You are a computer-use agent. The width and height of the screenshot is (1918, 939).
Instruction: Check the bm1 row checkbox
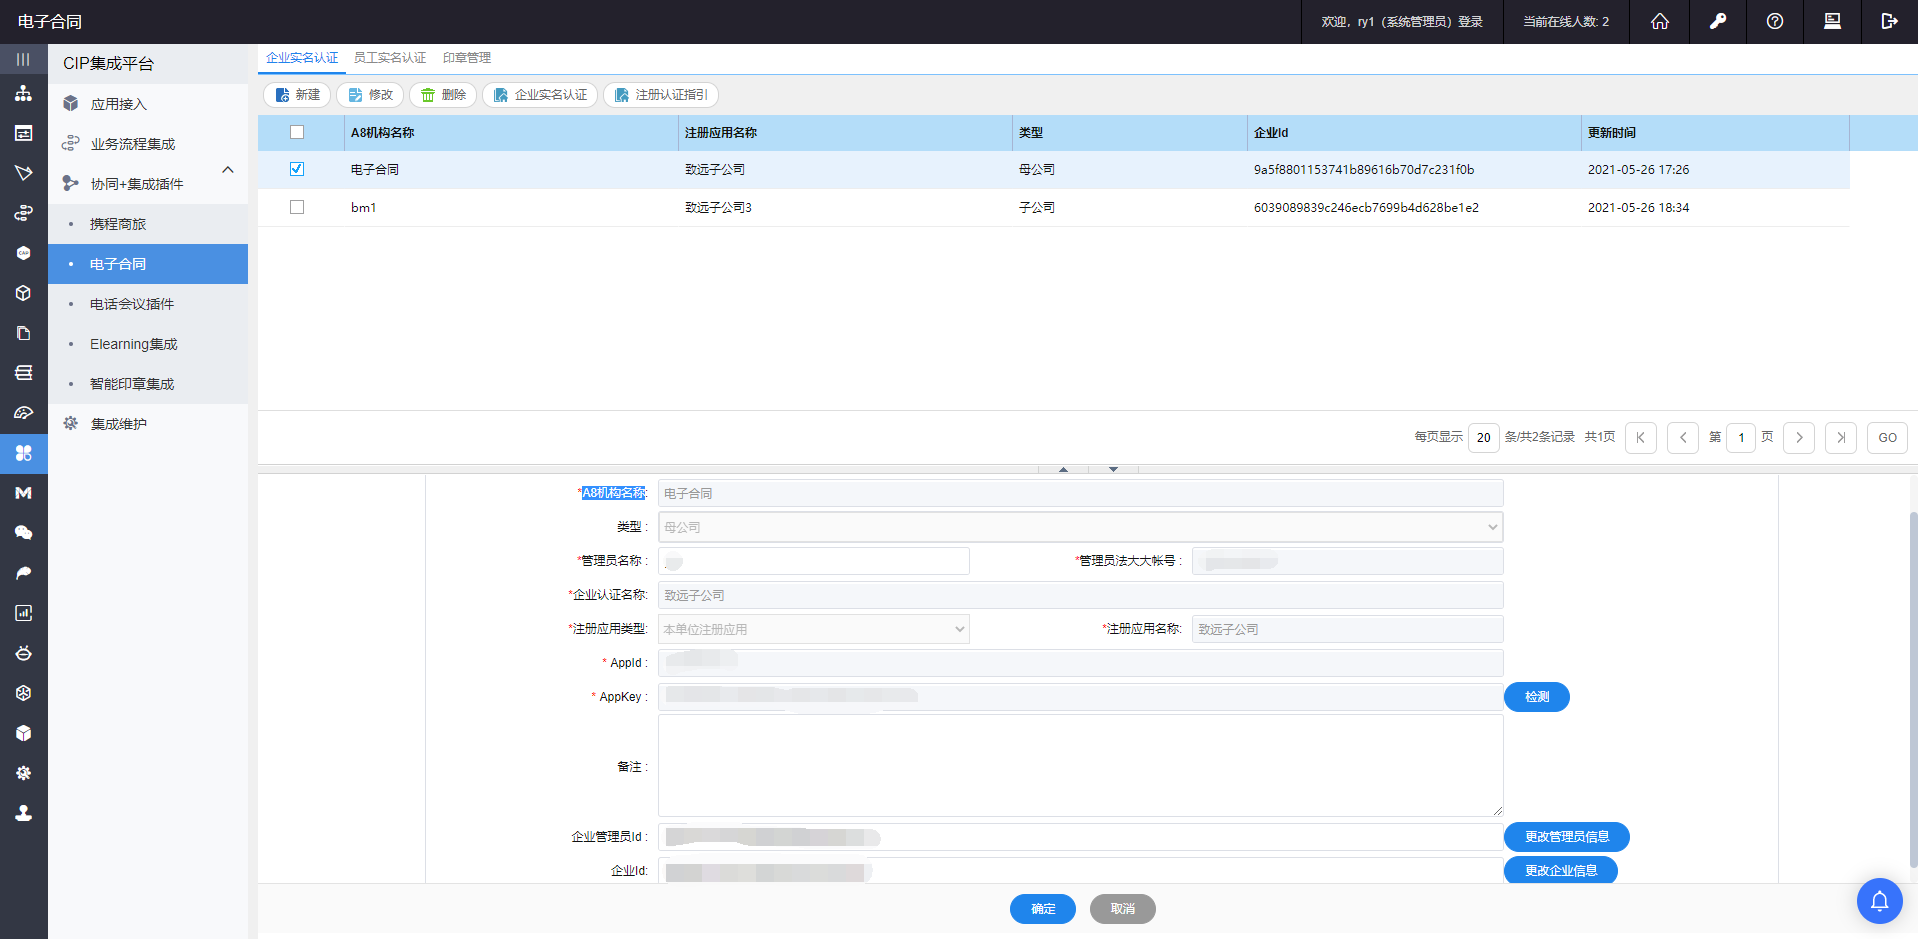click(x=297, y=207)
